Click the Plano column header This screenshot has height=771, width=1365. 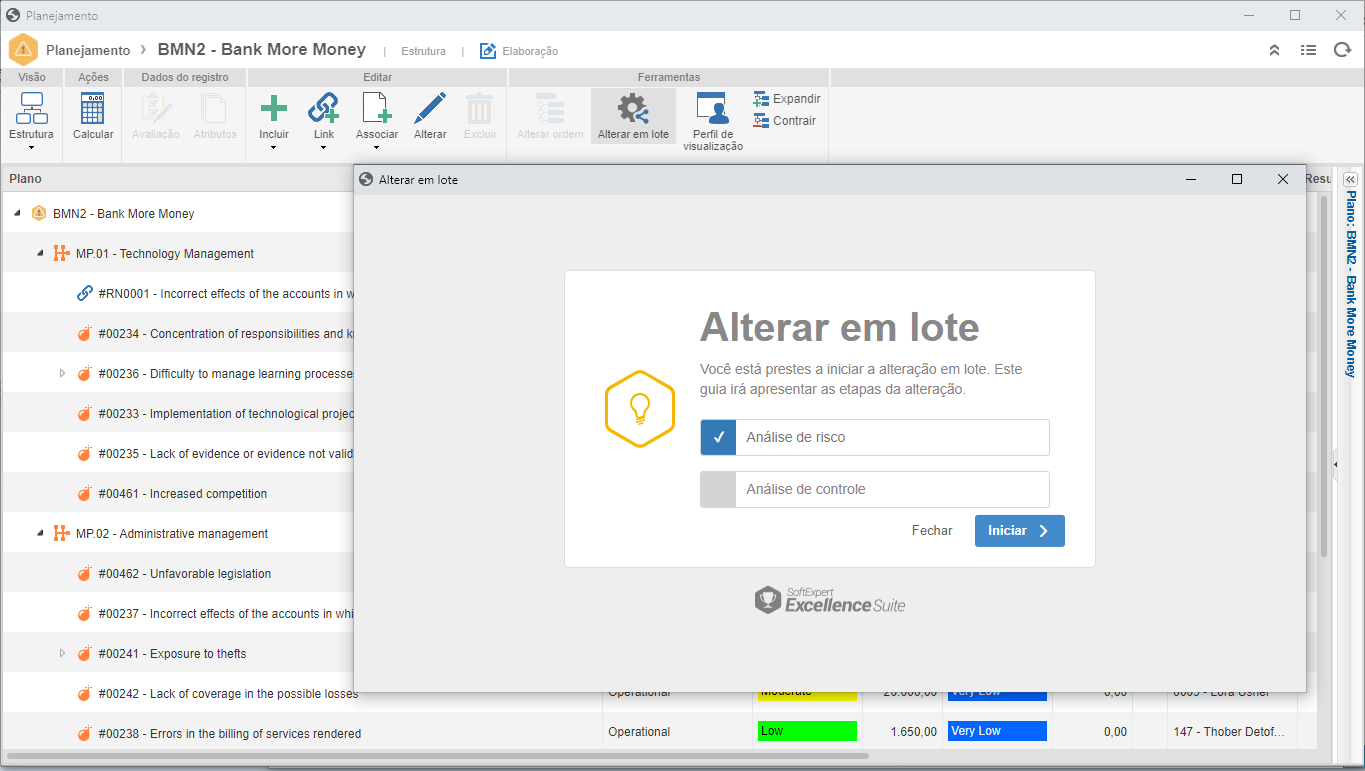pyautogui.click(x=178, y=178)
